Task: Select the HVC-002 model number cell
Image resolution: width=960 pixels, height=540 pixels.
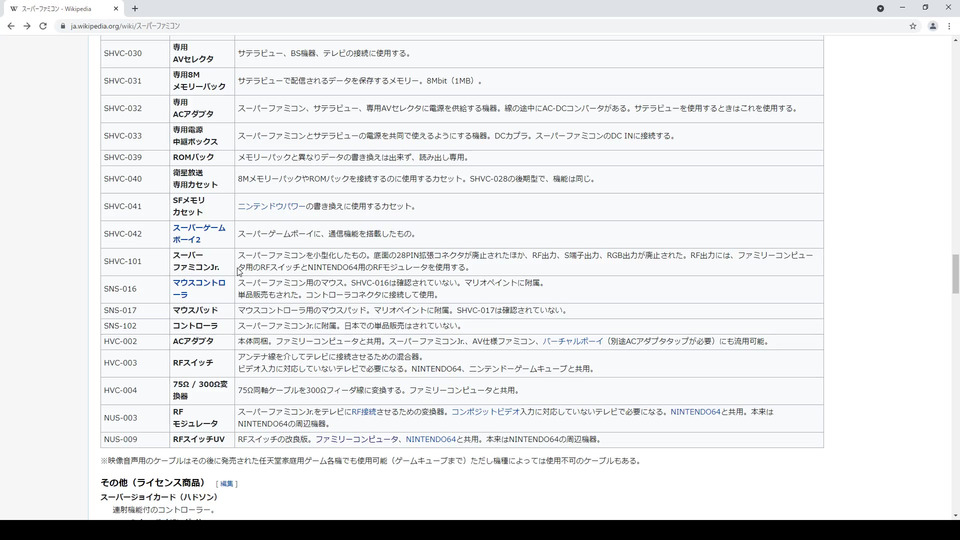Action: 135,341
